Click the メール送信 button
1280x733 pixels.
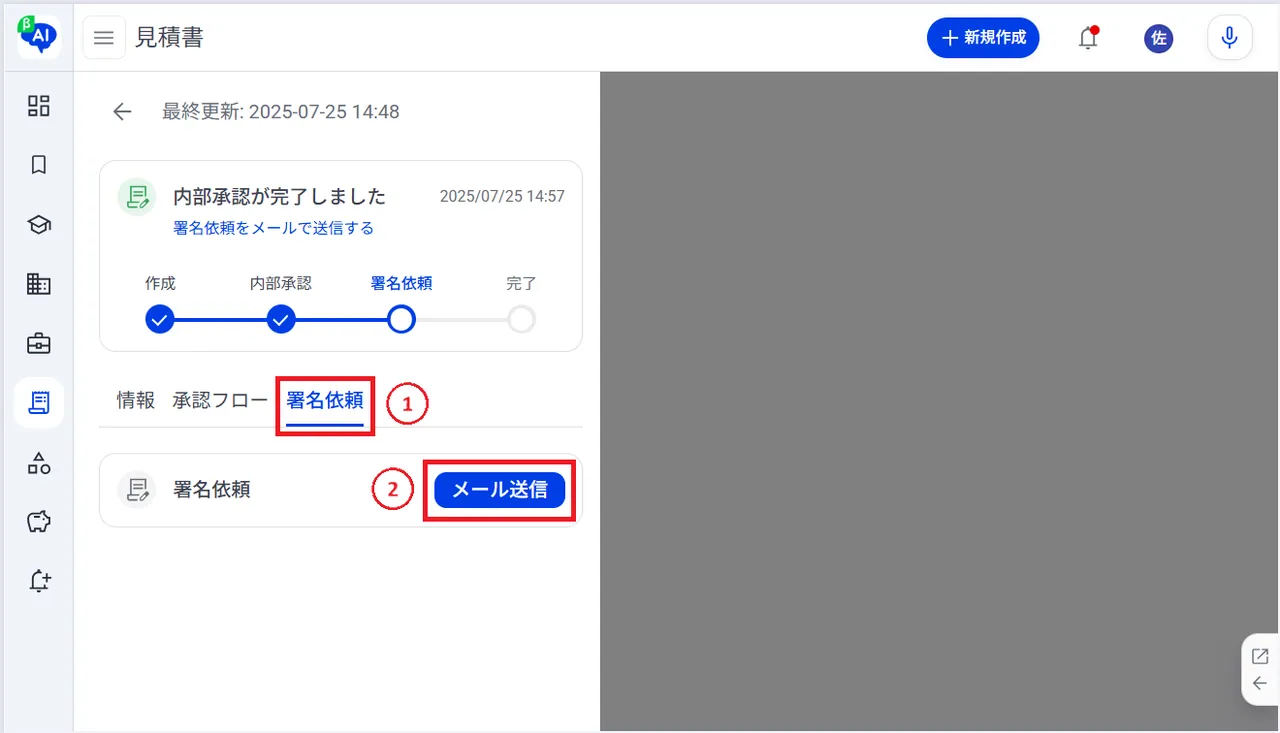coord(500,490)
